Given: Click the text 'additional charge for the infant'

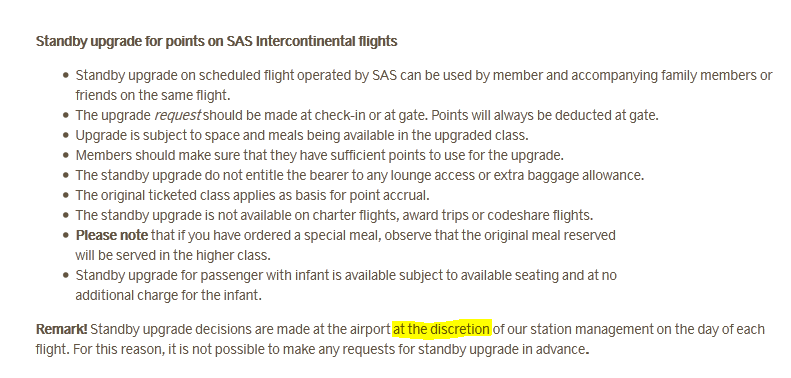Looking at the screenshot, I should coord(167,295).
